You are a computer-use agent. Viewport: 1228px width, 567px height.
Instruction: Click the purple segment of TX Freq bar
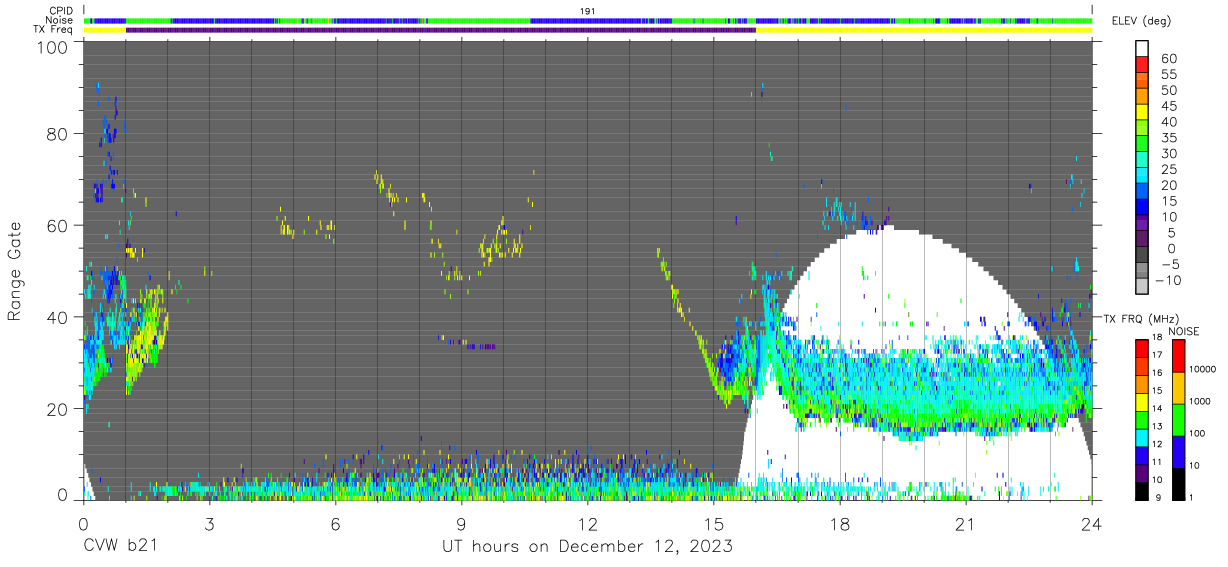pyautogui.click(x=440, y=30)
